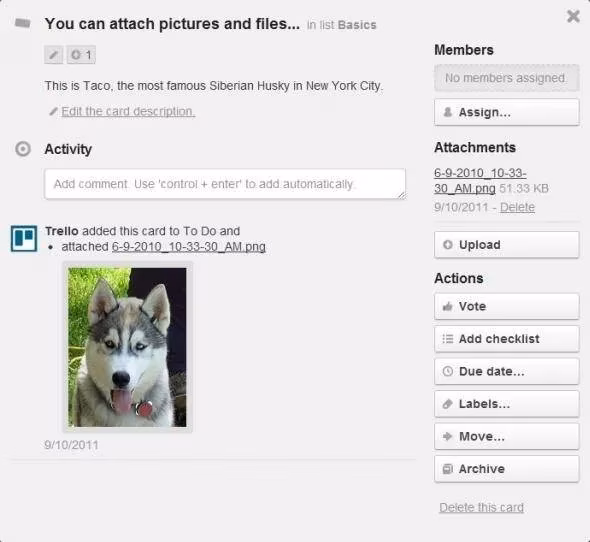Click the Trello logo avatar in the activity

[x=24, y=238]
